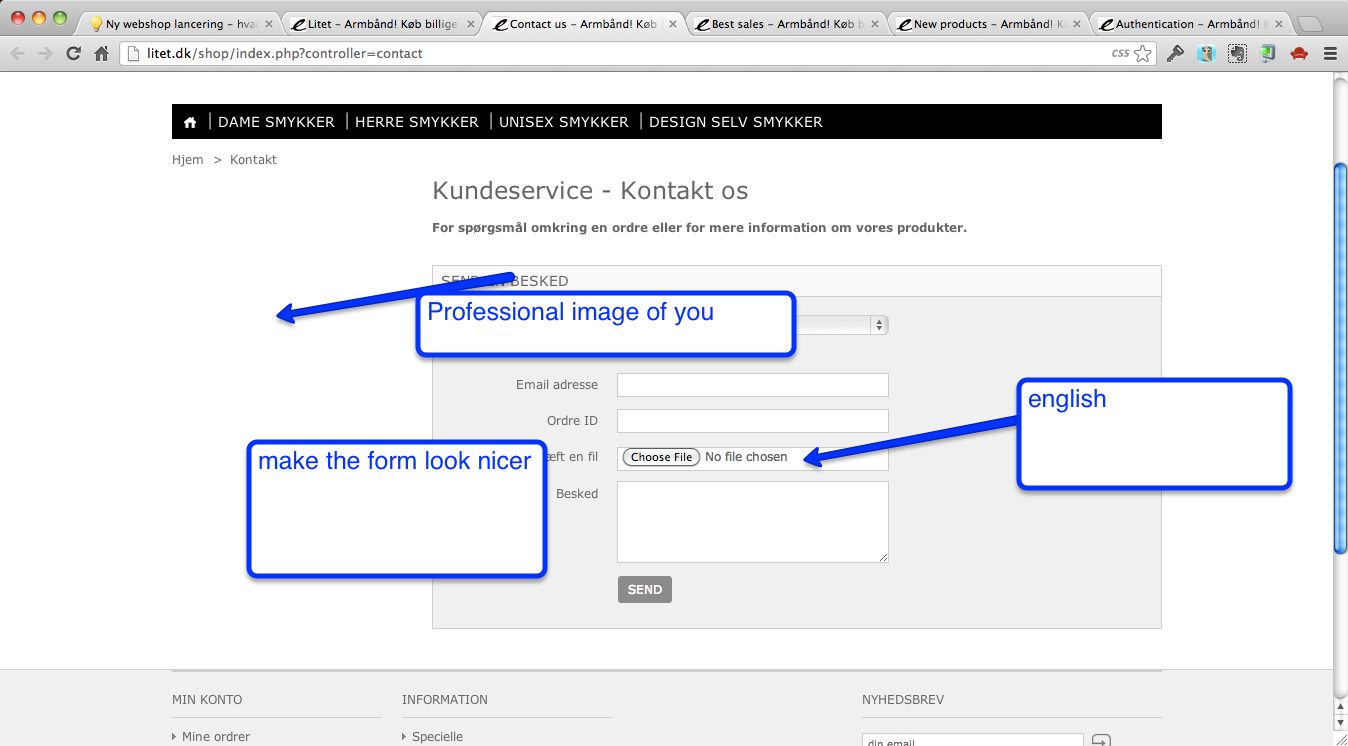Image resolution: width=1348 pixels, height=746 pixels.
Task: Follow the Hjem breadcrumb link
Action: [187, 160]
